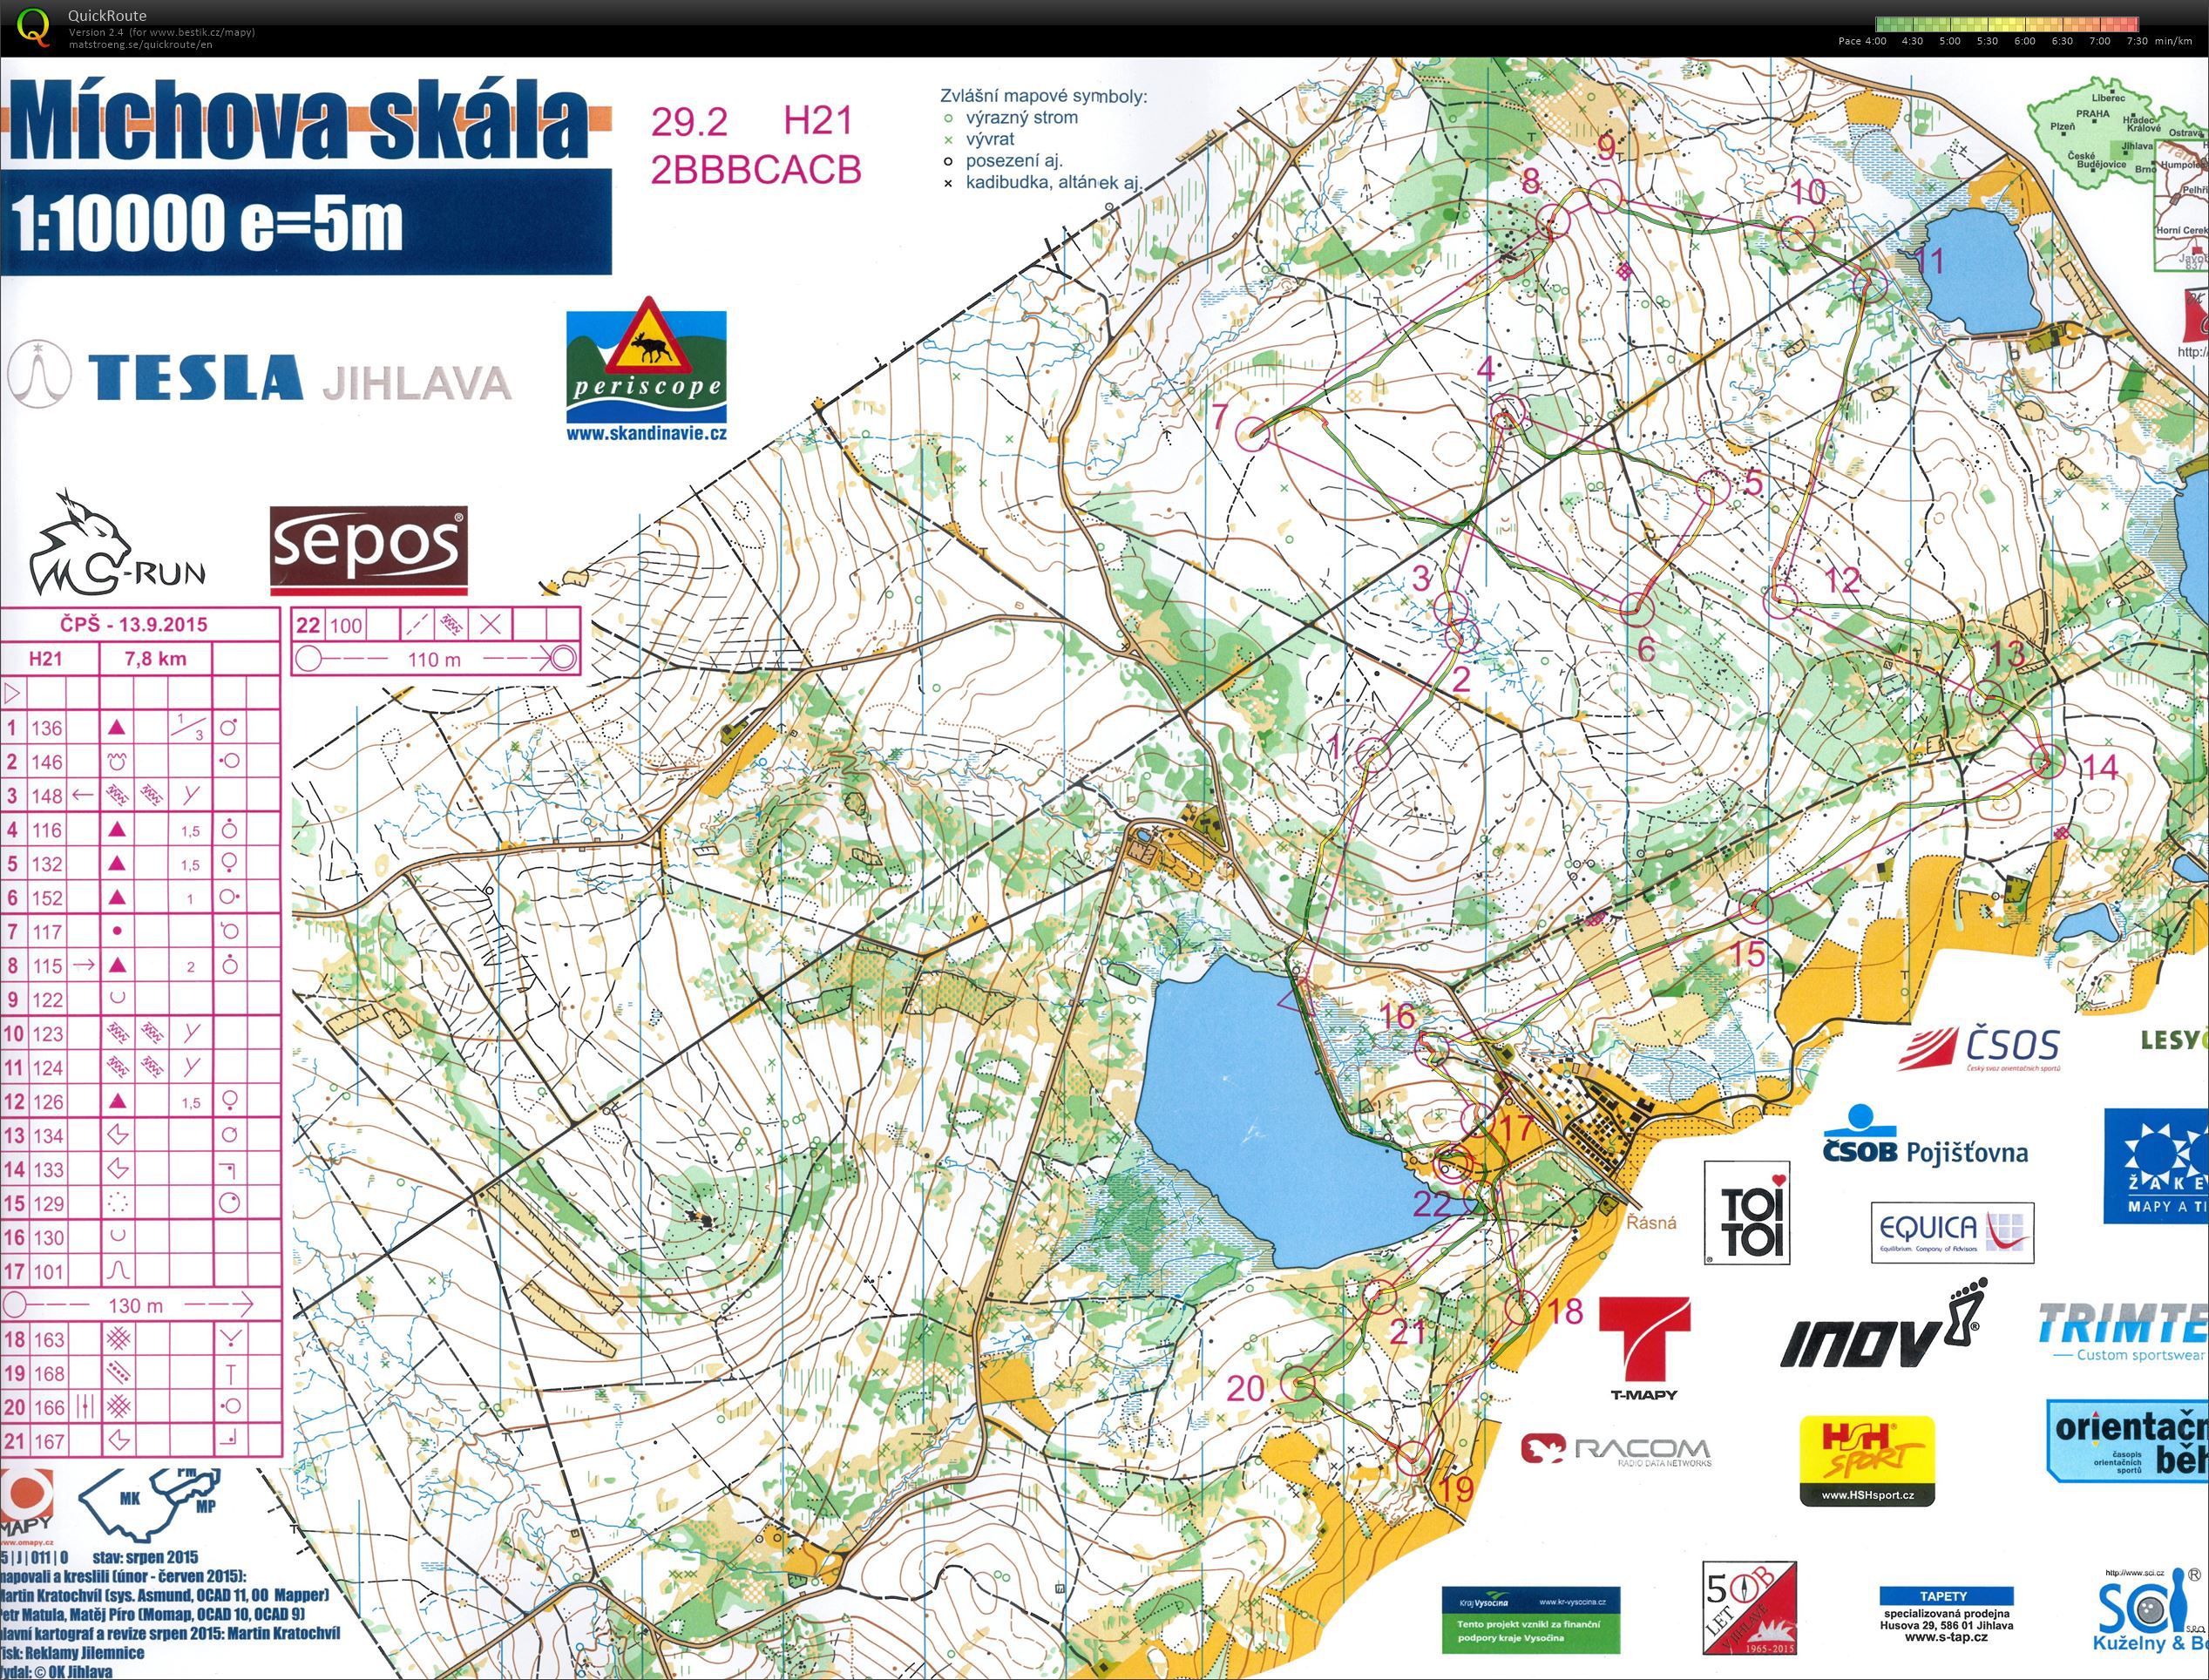Click the ČSOB Pojišťovna logo
This screenshot has height=1680, width=2209.
(1924, 1137)
